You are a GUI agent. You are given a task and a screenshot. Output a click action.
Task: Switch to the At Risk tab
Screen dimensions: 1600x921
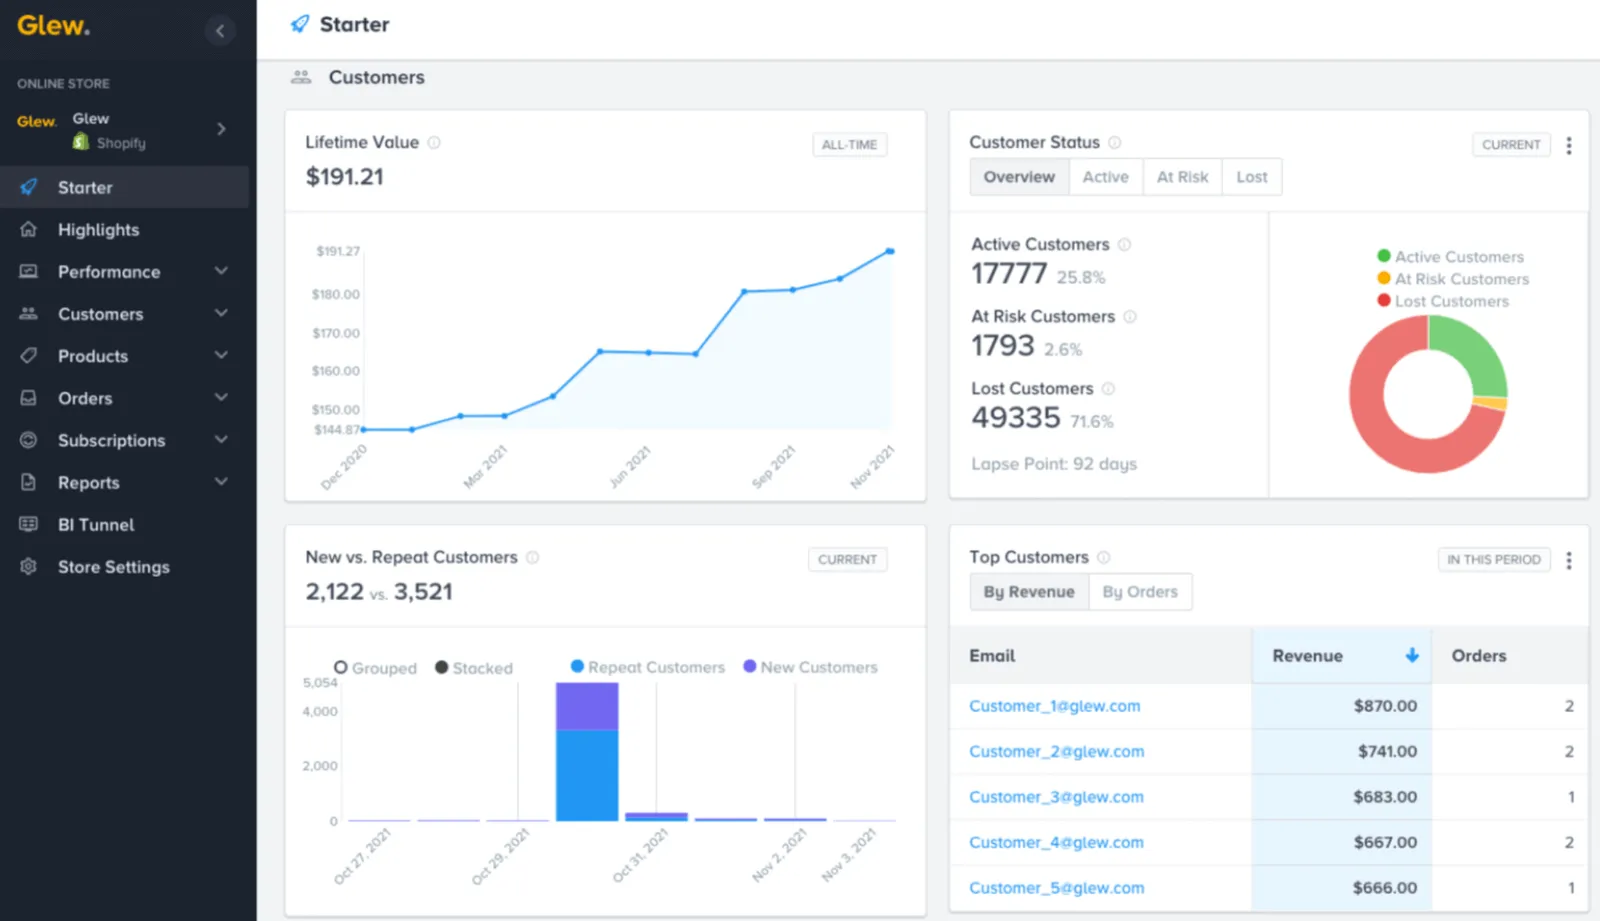point(1182,177)
